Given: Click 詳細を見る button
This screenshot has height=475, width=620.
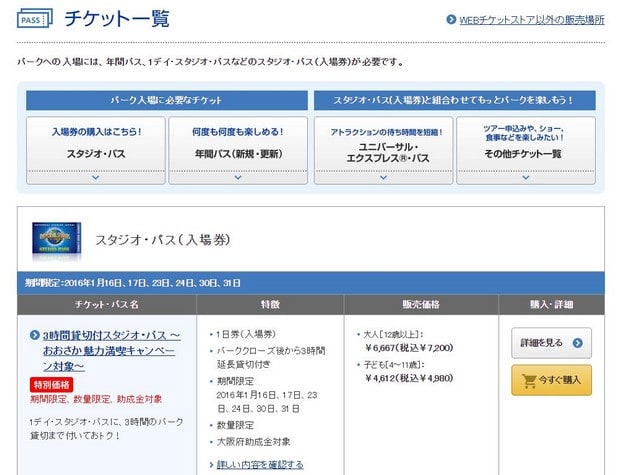Looking at the screenshot, I should click(552, 343).
